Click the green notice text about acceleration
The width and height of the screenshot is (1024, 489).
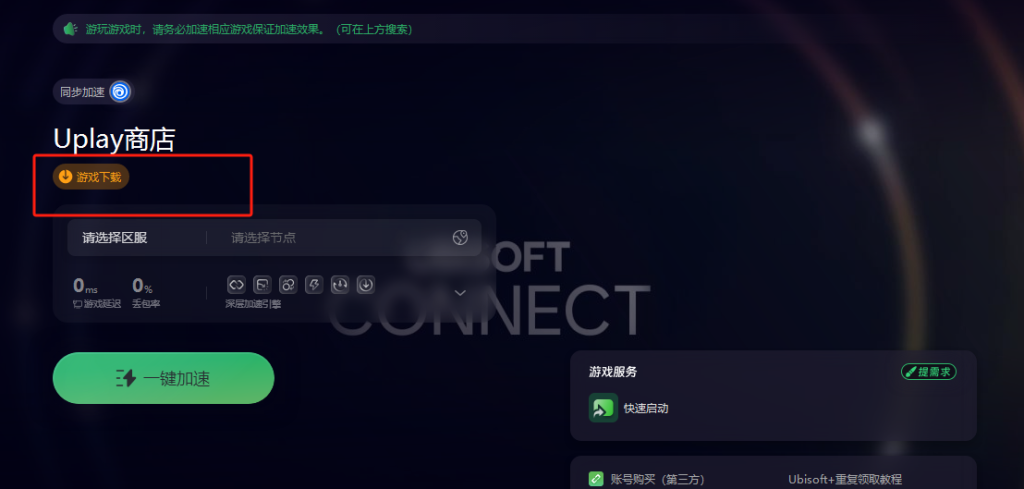point(249,29)
